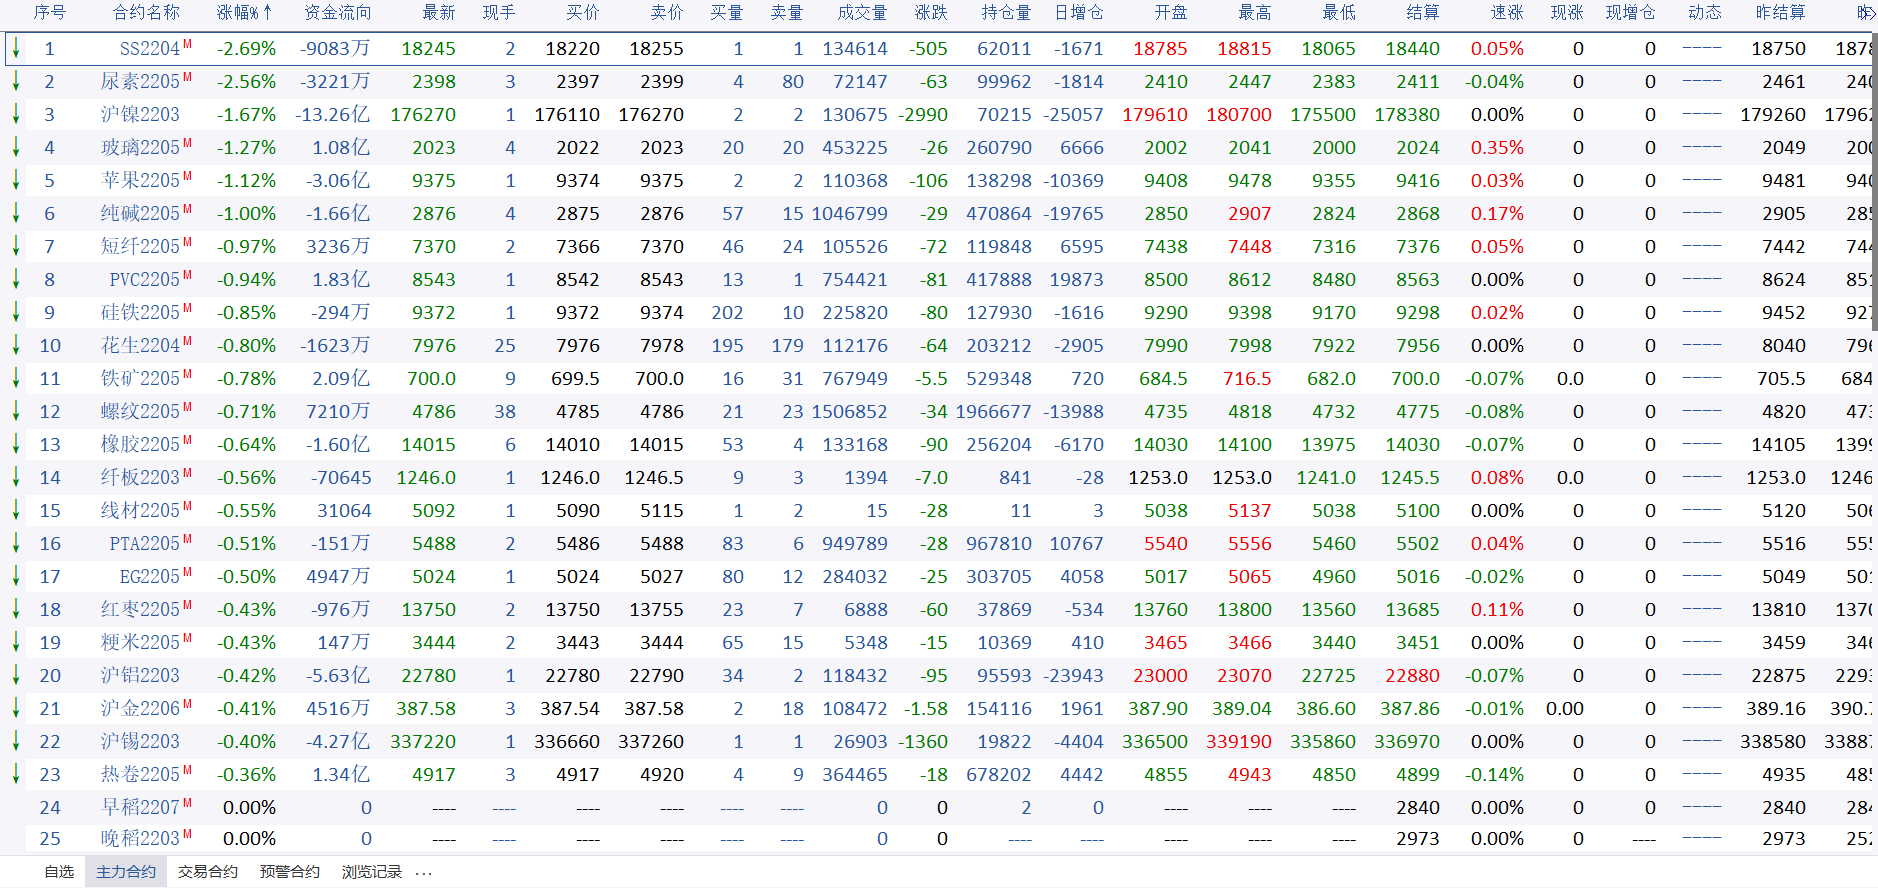Click the 昨结算 column header
This screenshot has height=888, width=1878.
(1780, 12)
